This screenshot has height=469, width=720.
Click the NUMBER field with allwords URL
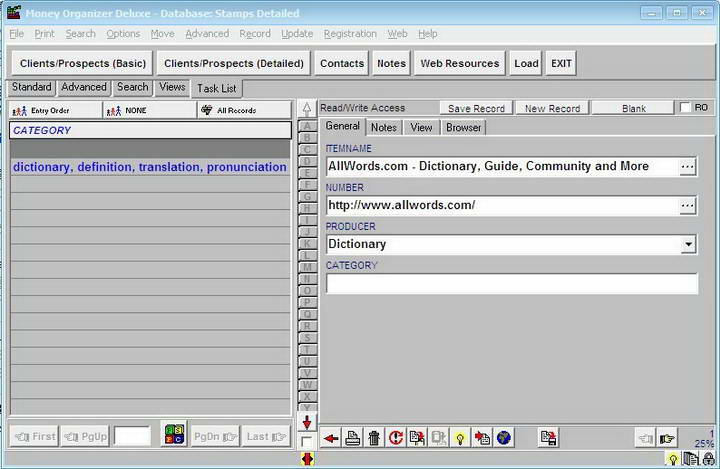502,205
